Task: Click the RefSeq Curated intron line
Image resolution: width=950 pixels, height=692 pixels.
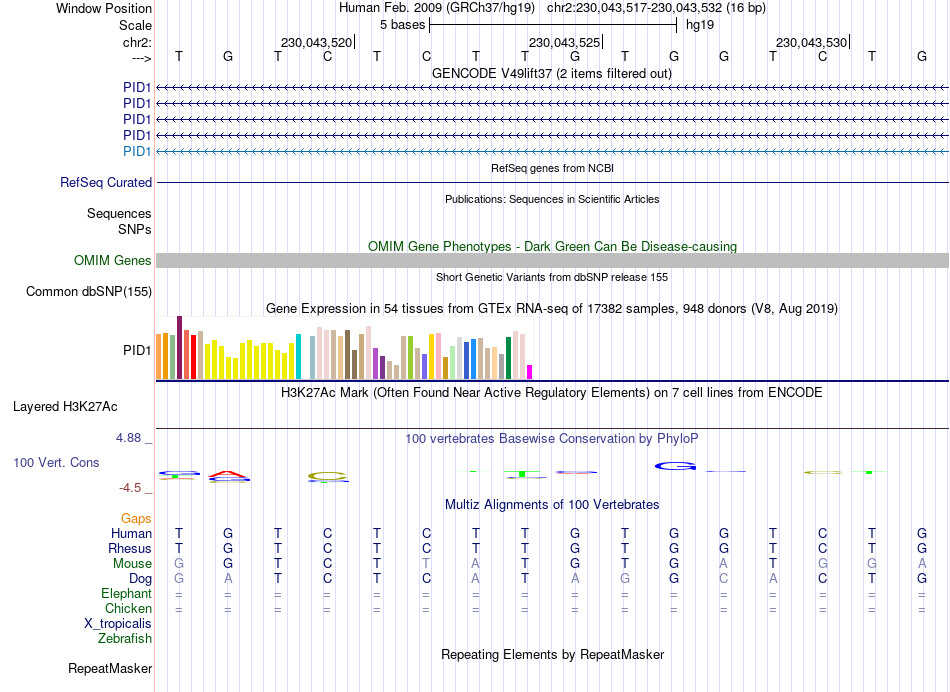Action: [x=552, y=182]
